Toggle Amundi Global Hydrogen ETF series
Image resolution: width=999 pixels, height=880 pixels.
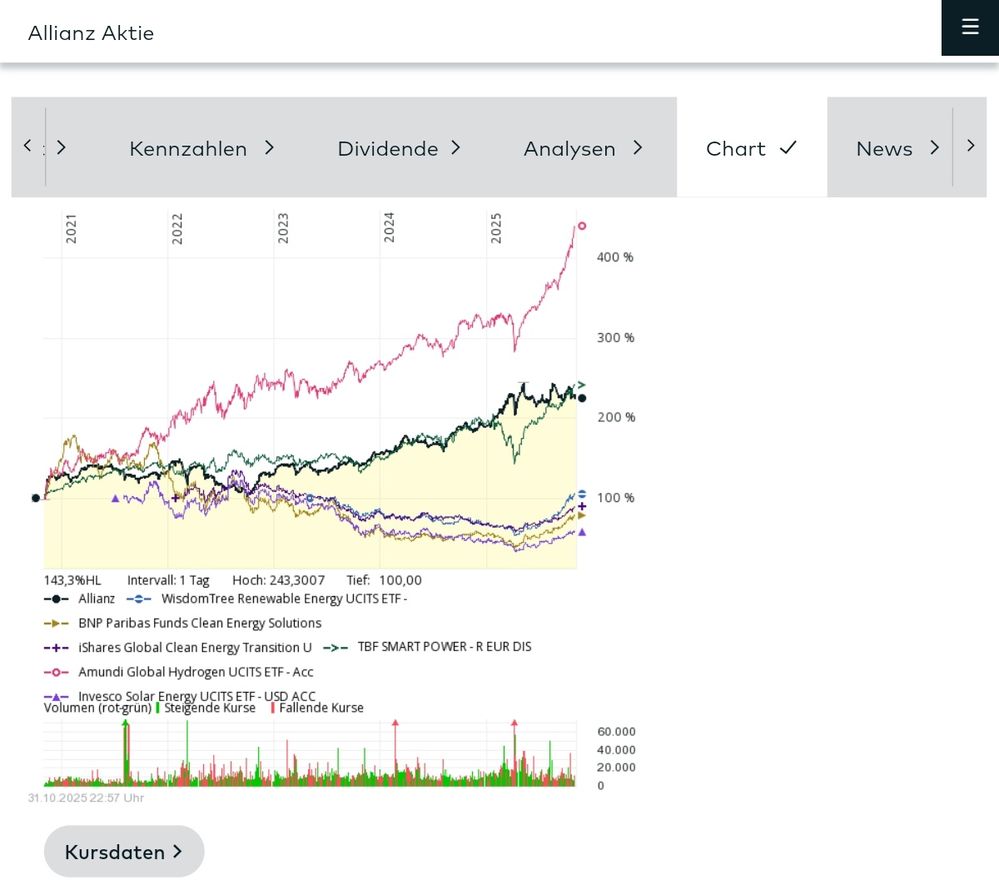(195, 672)
